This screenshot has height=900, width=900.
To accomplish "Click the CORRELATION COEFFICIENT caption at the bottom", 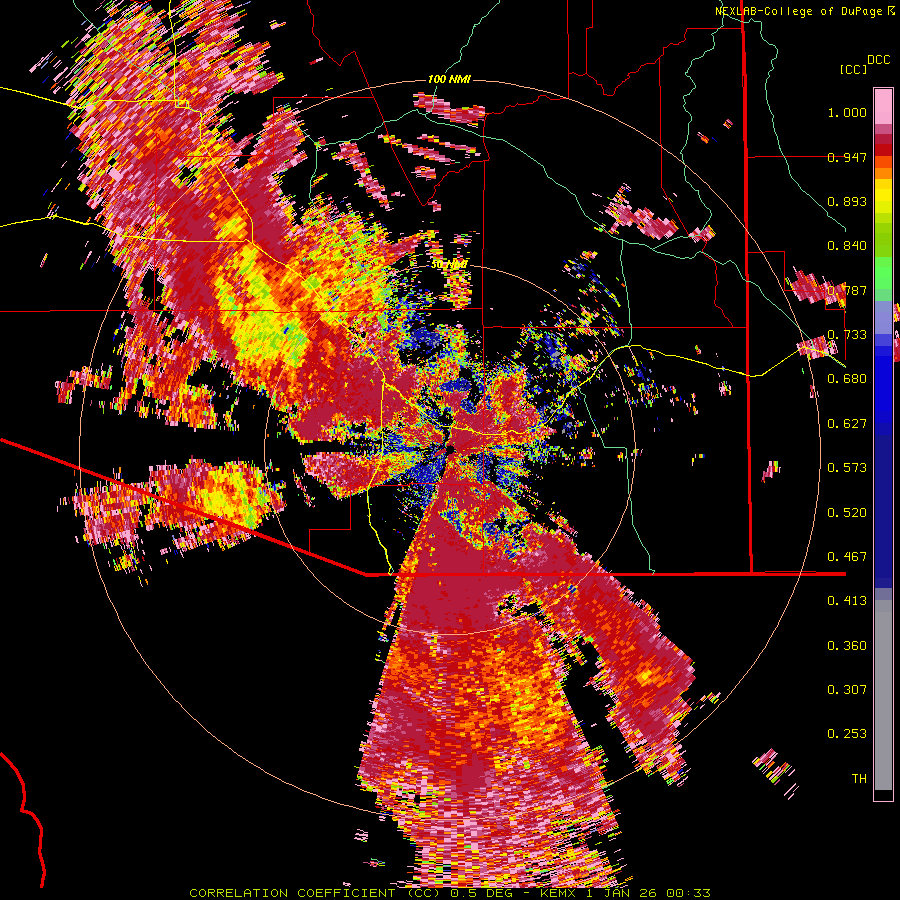I will (x=450, y=893).
